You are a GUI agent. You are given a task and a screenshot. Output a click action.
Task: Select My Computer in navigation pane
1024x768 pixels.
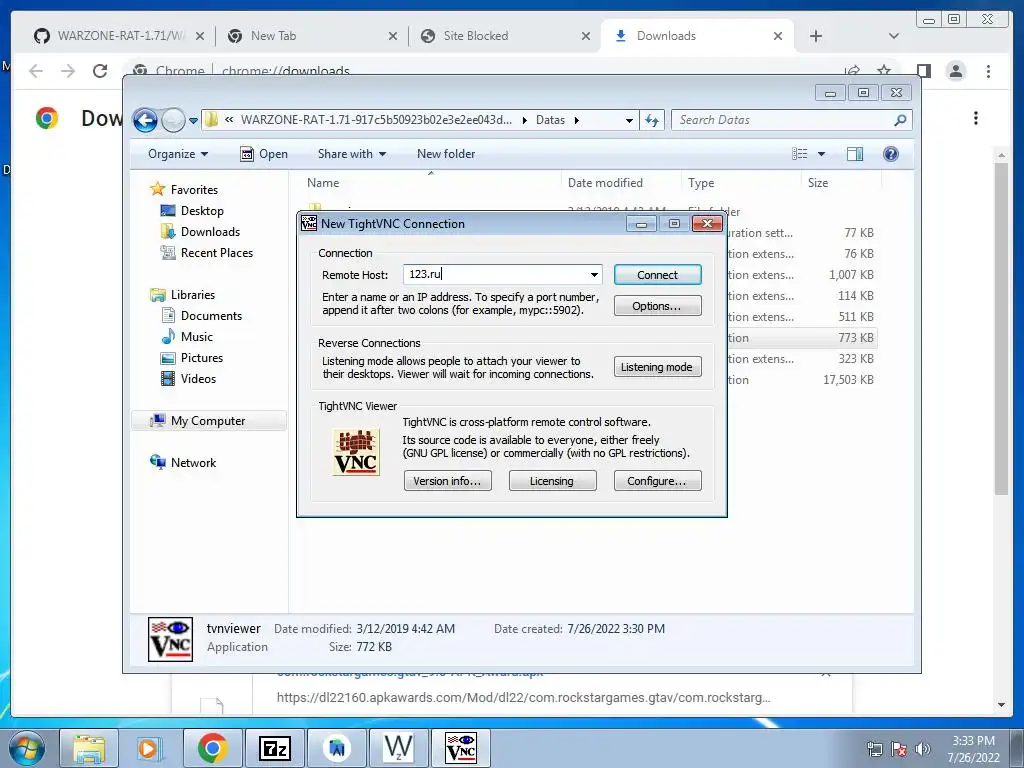(x=208, y=421)
